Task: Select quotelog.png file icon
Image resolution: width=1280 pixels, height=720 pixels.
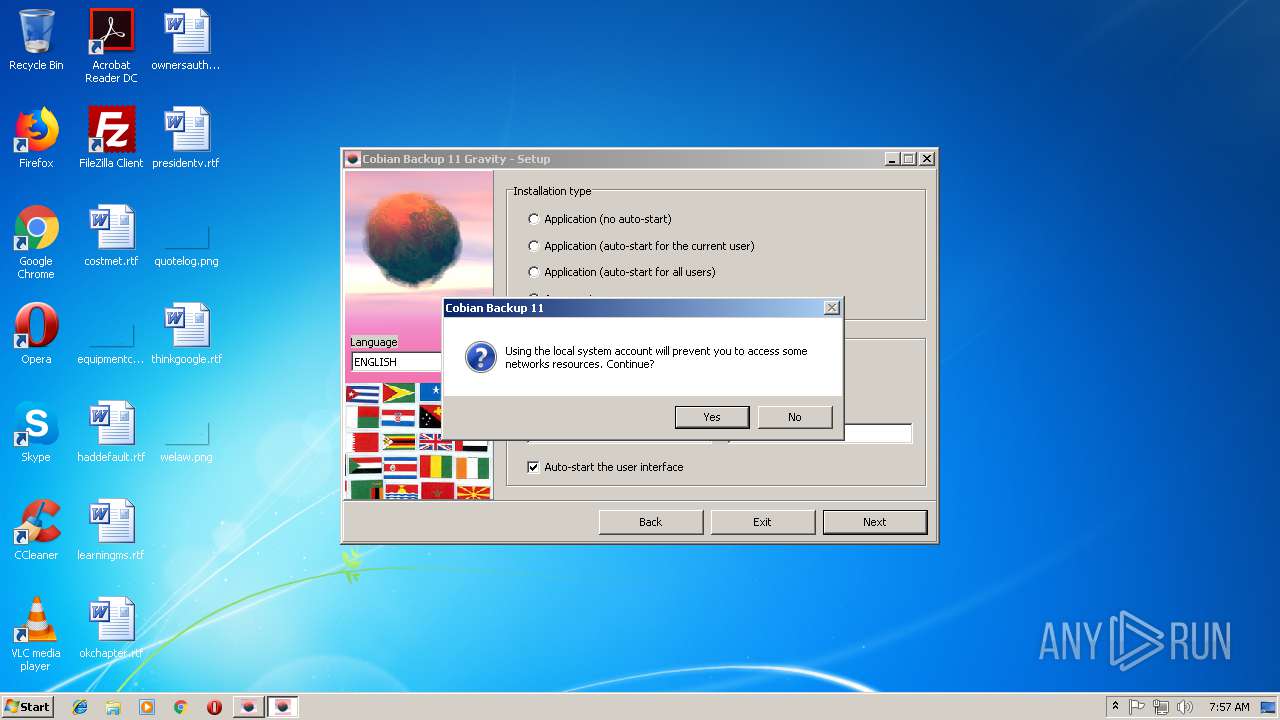Action: [186, 236]
